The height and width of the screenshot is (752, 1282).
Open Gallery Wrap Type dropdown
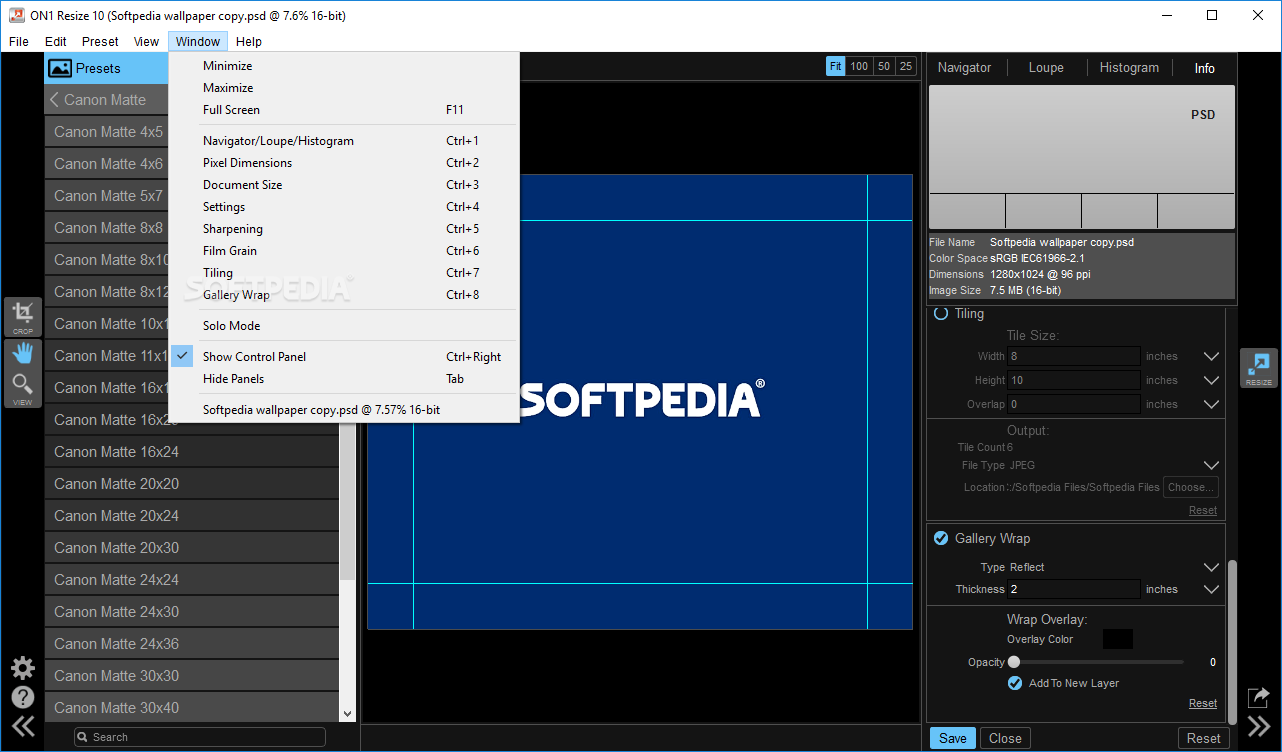point(1211,567)
